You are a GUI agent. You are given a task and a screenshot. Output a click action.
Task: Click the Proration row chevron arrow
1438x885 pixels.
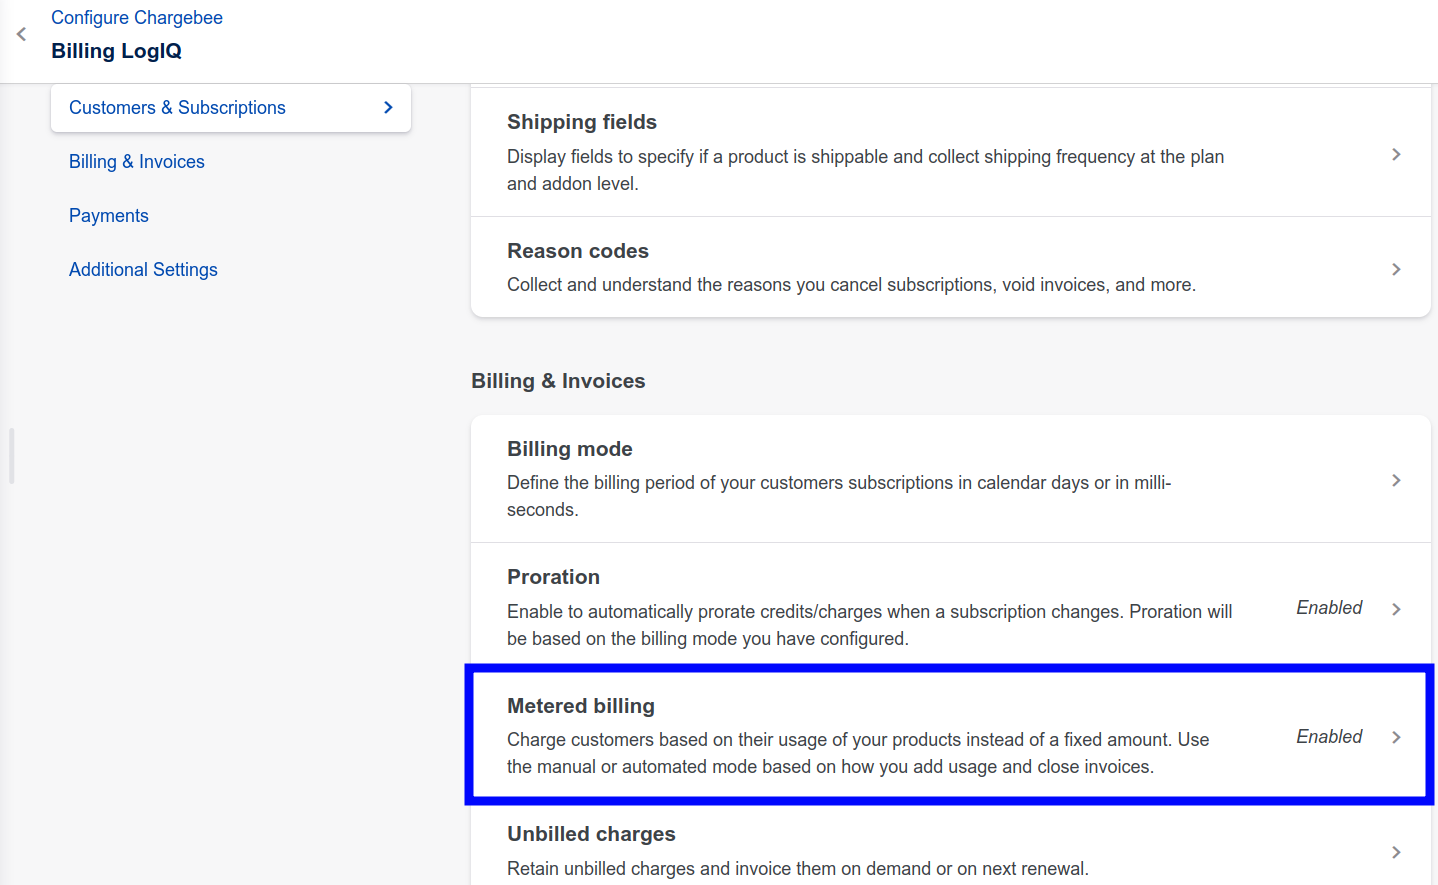[x=1396, y=609]
